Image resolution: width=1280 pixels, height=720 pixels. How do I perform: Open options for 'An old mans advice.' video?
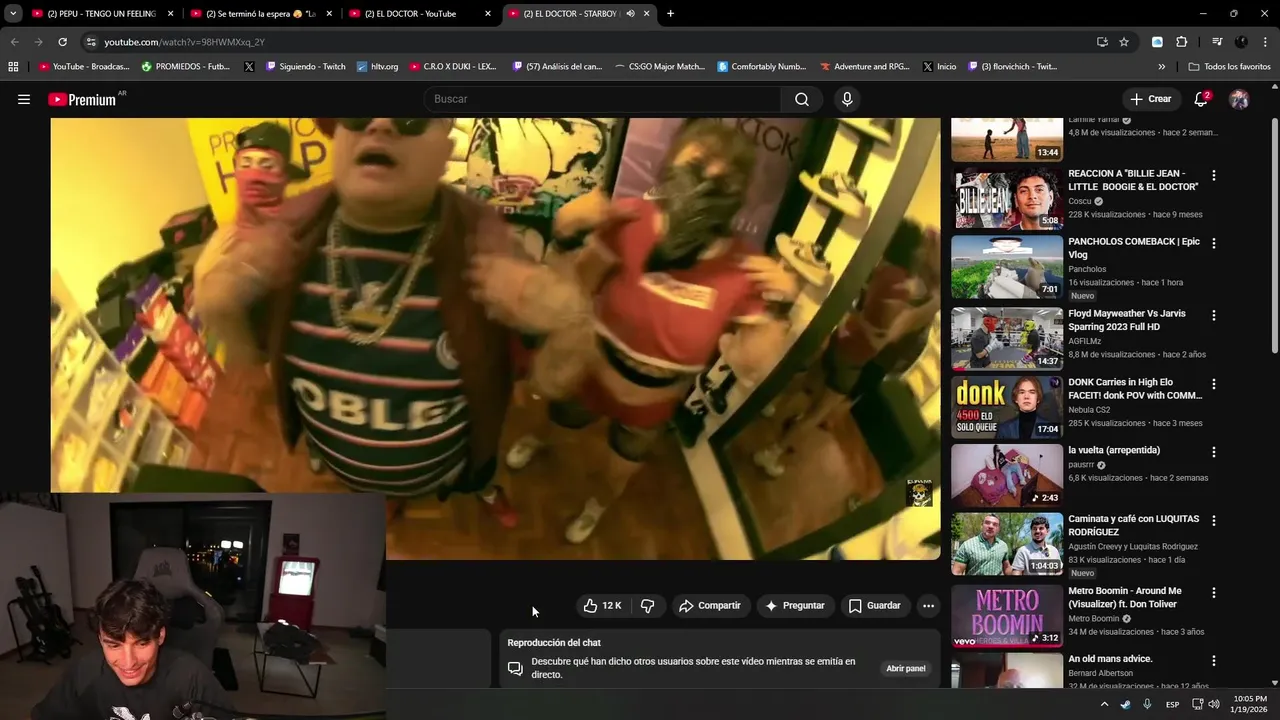tap(1214, 661)
